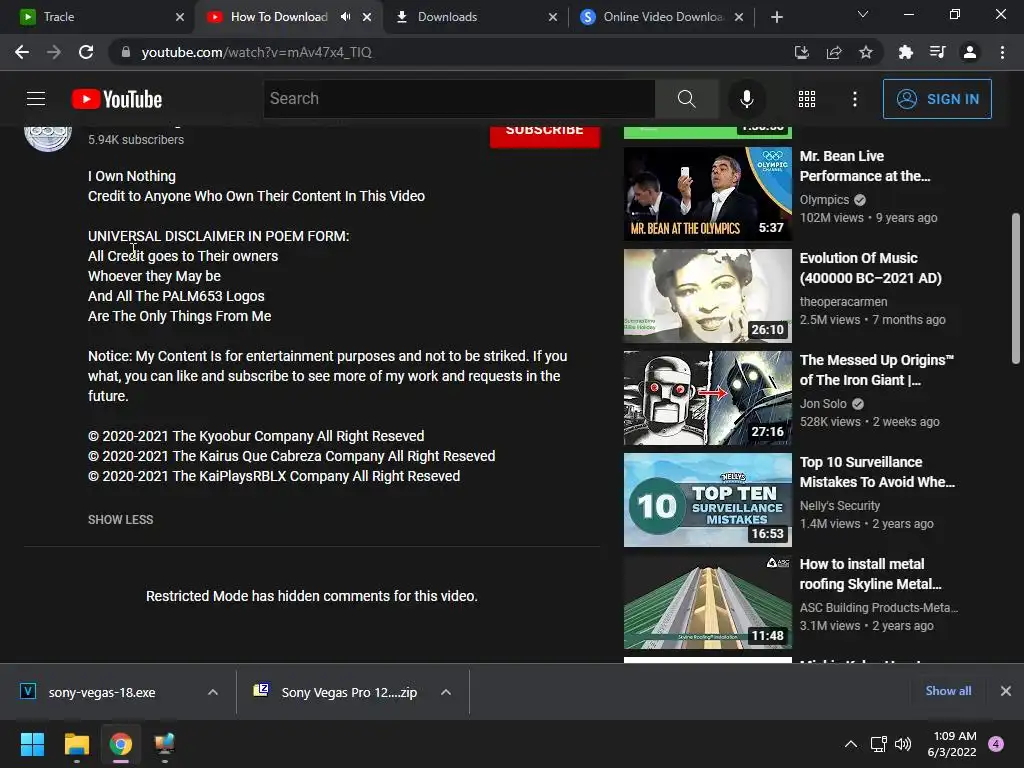This screenshot has width=1024, height=768.
Task: Mute tab via speaker icon on YouTube tab
Action: (x=345, y=17)
